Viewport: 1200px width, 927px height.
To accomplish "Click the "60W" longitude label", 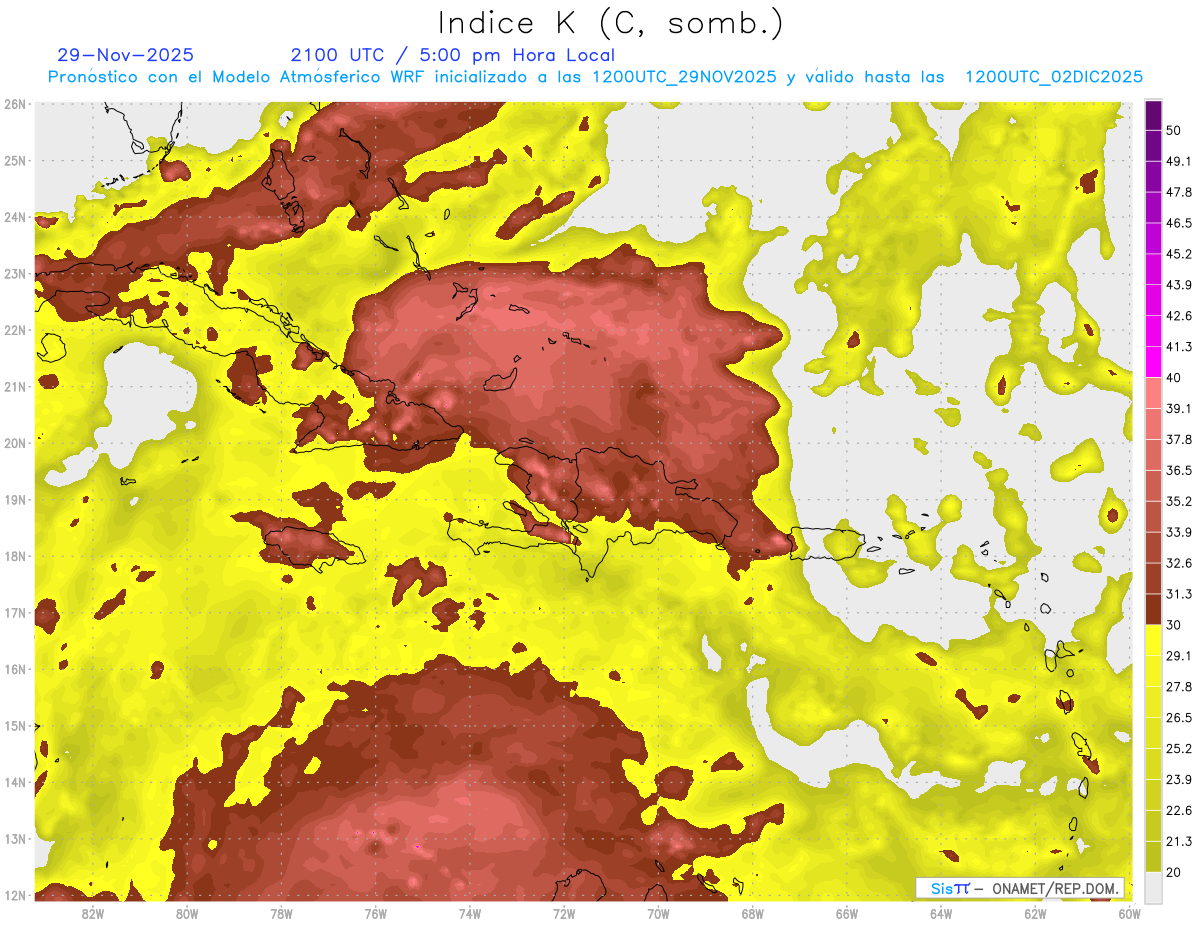I will point(1128,913).
